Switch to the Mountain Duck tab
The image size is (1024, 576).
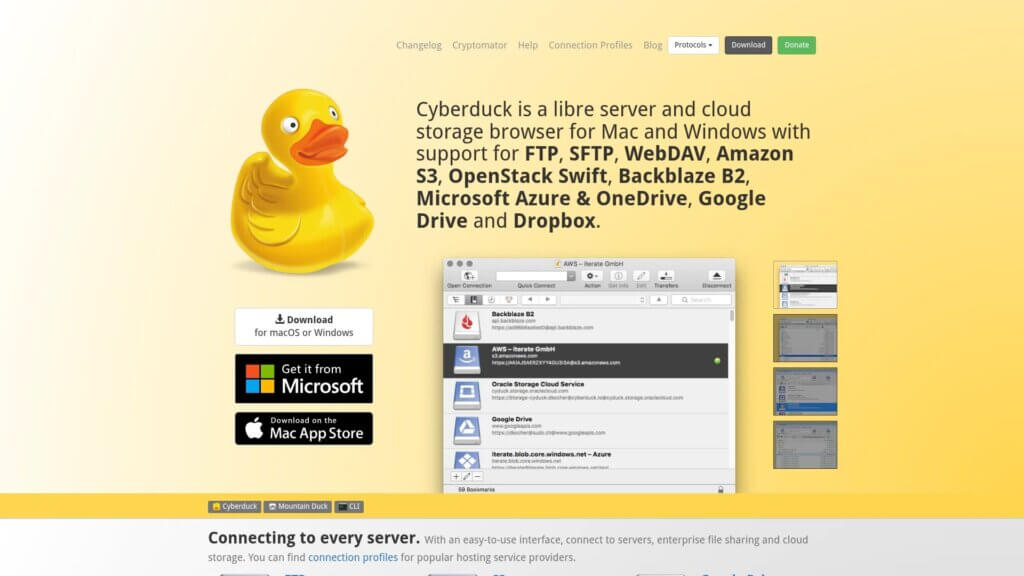pyautogui.click(x=297, y=506)
